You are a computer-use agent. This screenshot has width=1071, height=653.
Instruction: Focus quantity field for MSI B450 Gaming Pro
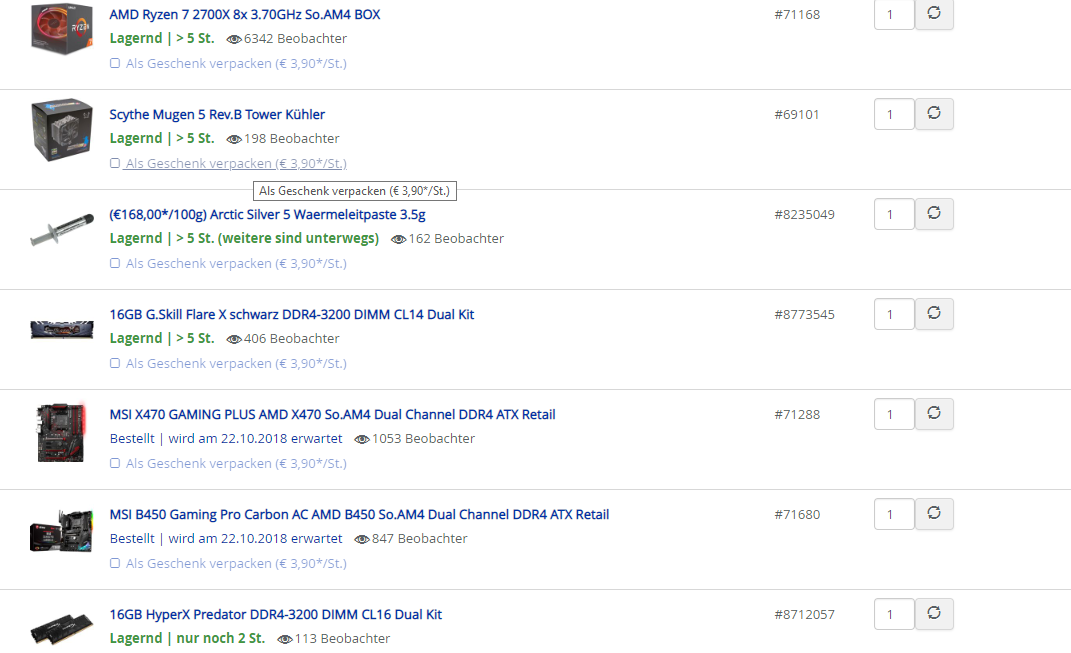point(894,514)
